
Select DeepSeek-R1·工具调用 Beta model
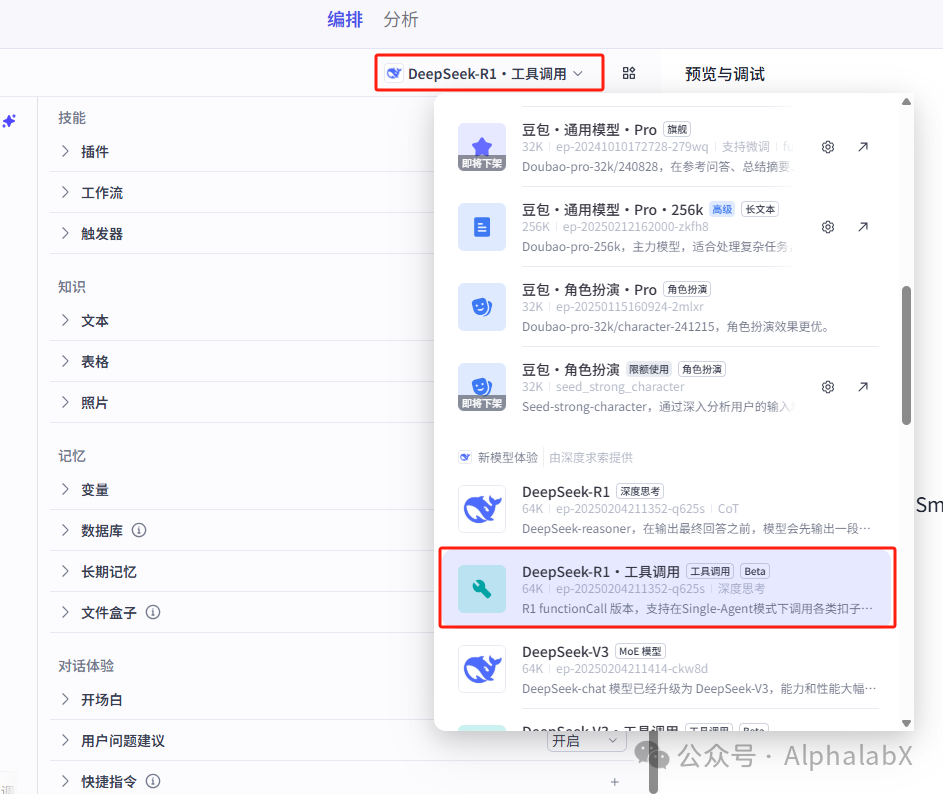[x=668, y=588]
